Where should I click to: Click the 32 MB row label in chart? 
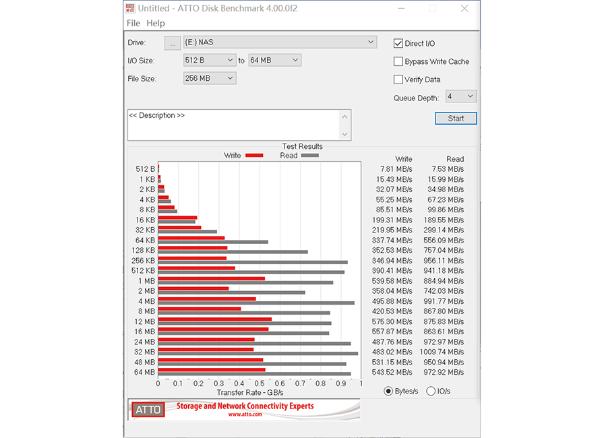tap(145, 352)
